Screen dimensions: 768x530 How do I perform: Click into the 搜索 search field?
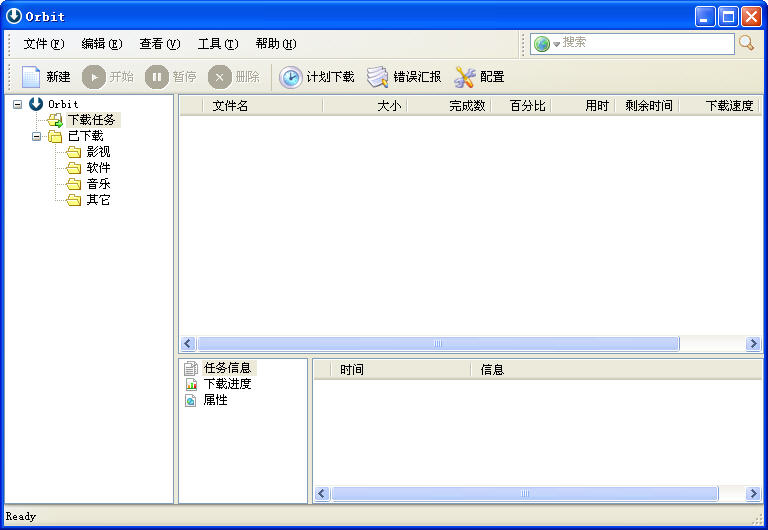point(645,43)
